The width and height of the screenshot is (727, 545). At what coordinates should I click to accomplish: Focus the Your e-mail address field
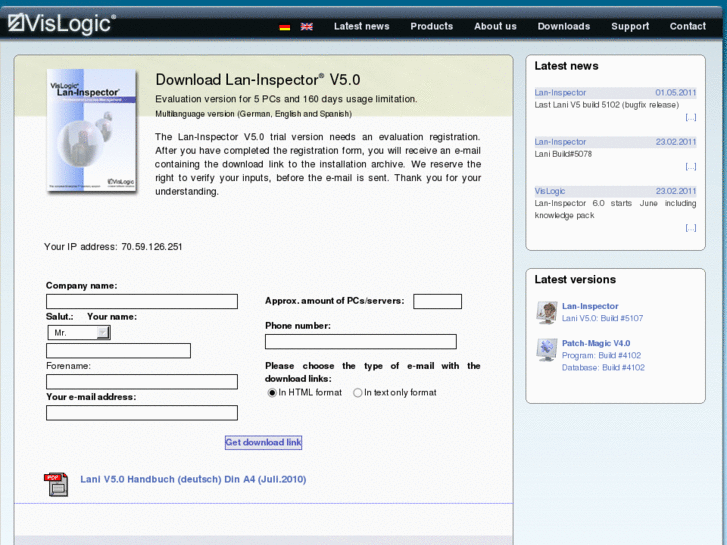[x=142, y=413]
